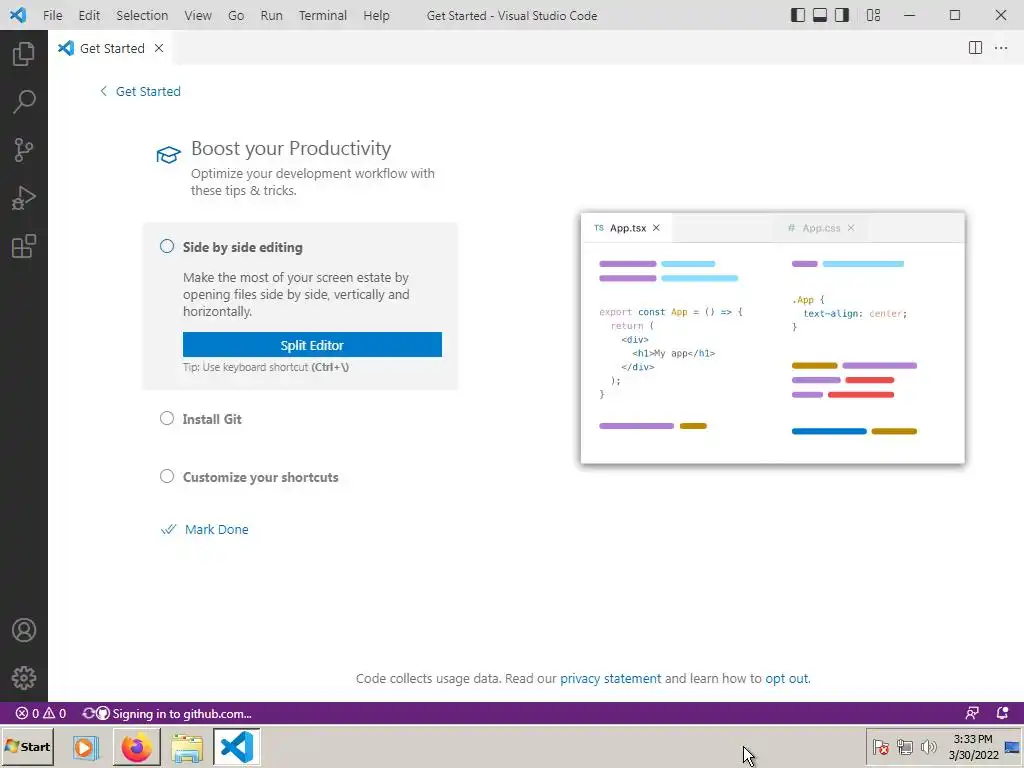
Task: Click the Boost your Productivity heading
Action: 291,148
